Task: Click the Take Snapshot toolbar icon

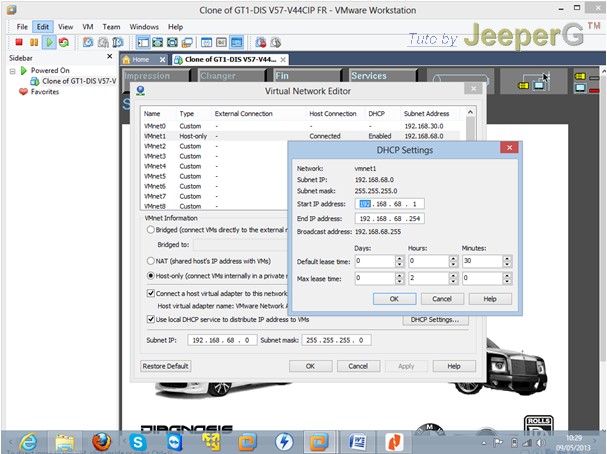Action: click(88, 42)
